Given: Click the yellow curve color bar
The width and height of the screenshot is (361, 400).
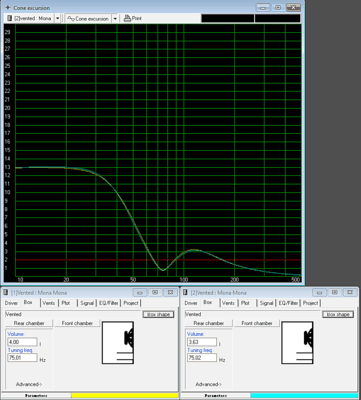Looking at the screenshot, I should [125, 396].
